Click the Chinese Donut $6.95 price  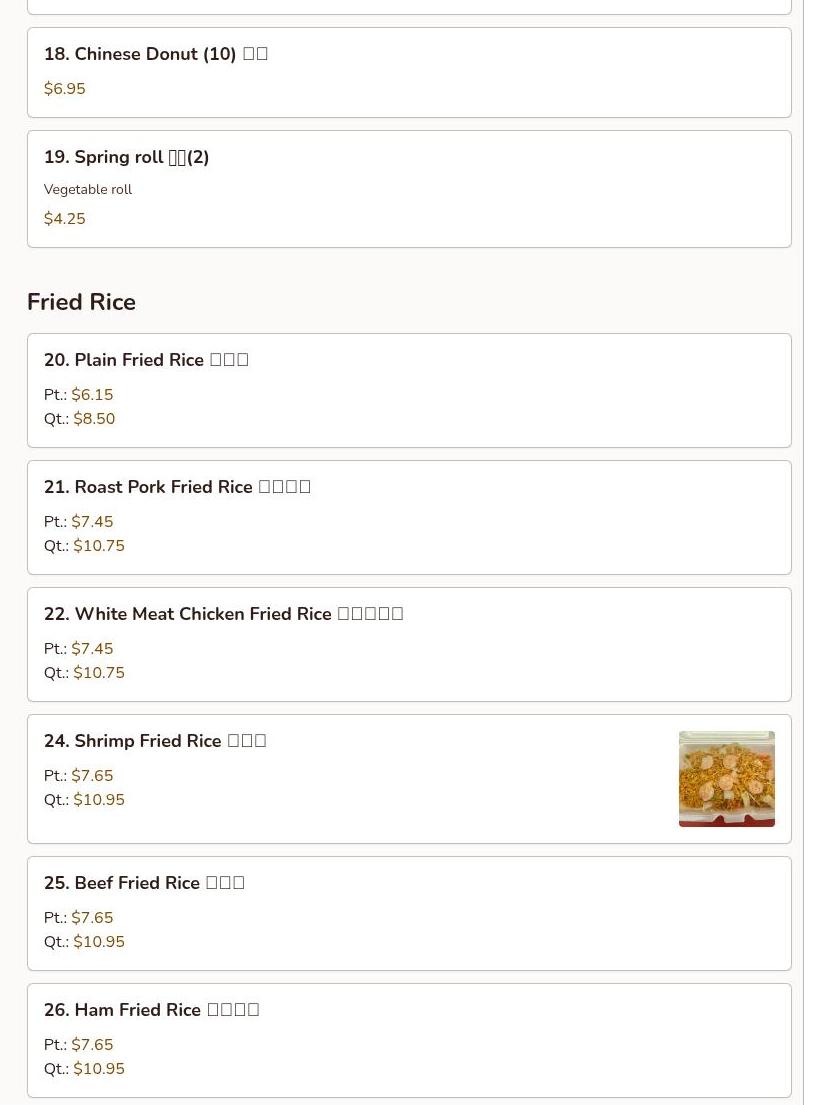[65, 89]
